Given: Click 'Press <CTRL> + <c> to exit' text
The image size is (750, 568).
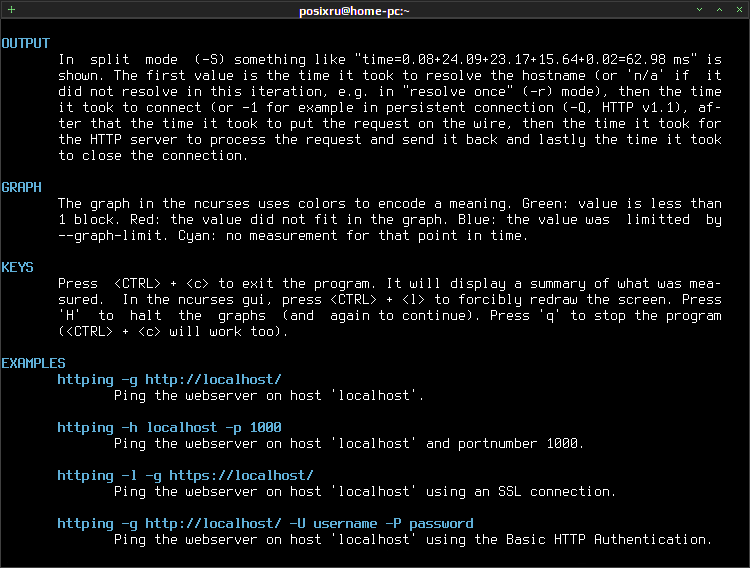Looking at the screenshot, I should click(x=165, y=284).
